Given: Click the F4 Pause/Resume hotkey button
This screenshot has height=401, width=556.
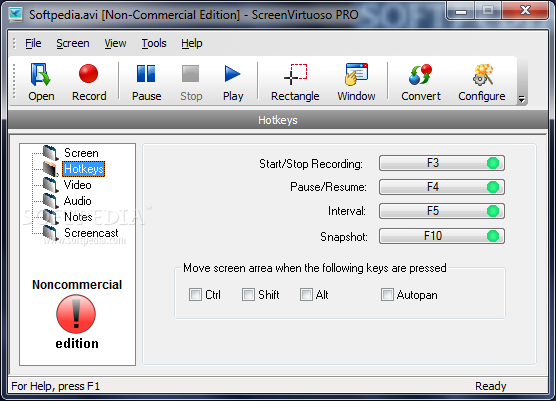Looking at the screenshot, I should [x=442, y=187].
